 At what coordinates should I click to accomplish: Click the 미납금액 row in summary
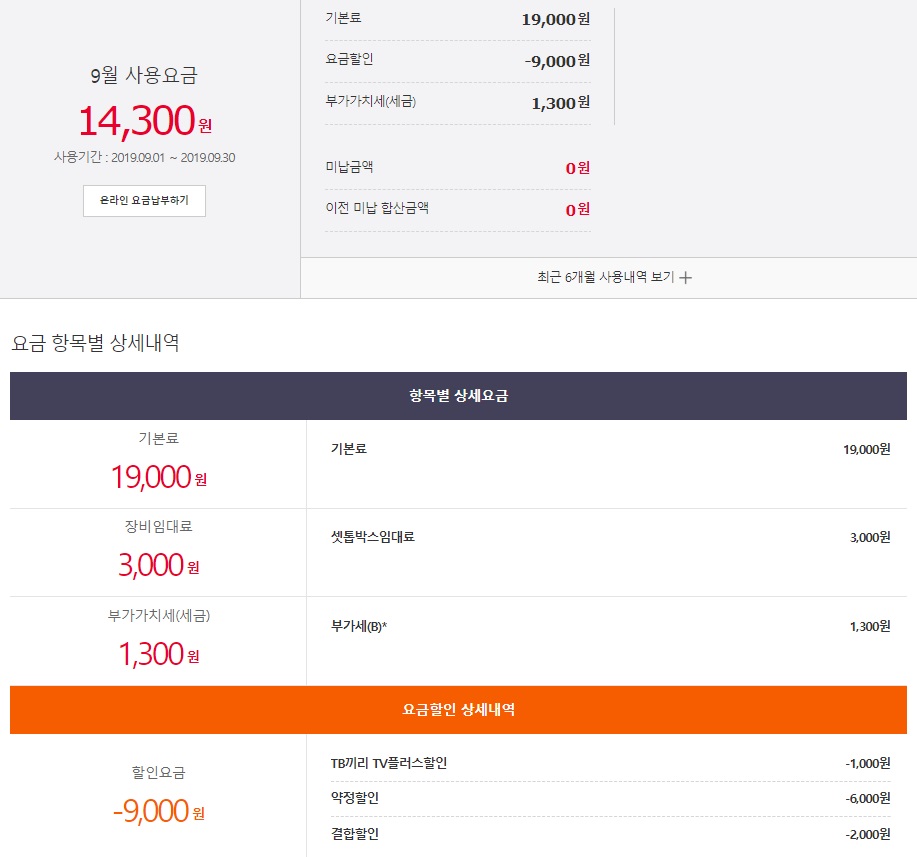350,167
